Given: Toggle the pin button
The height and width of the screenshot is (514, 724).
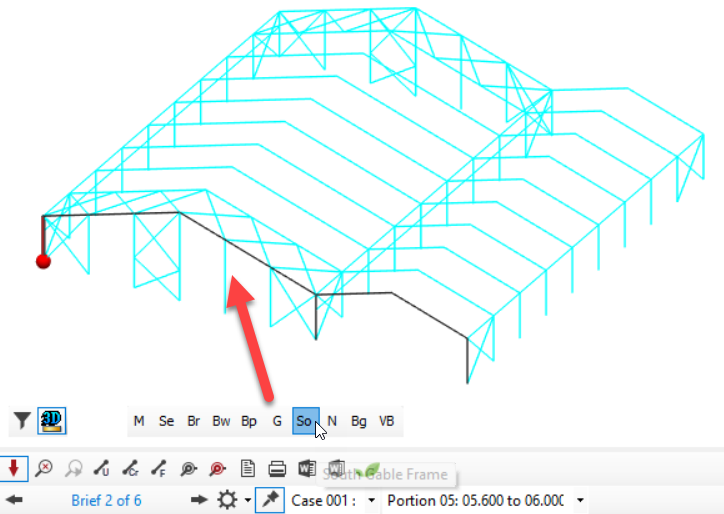Looking at the screenshot, I should [x=270, y=500].
